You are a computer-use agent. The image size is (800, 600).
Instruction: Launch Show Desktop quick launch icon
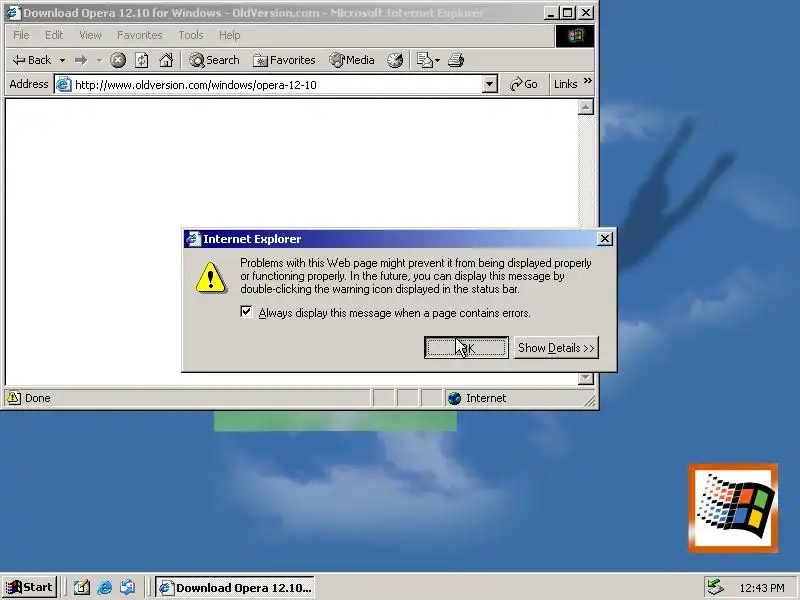tap(81, 587)
